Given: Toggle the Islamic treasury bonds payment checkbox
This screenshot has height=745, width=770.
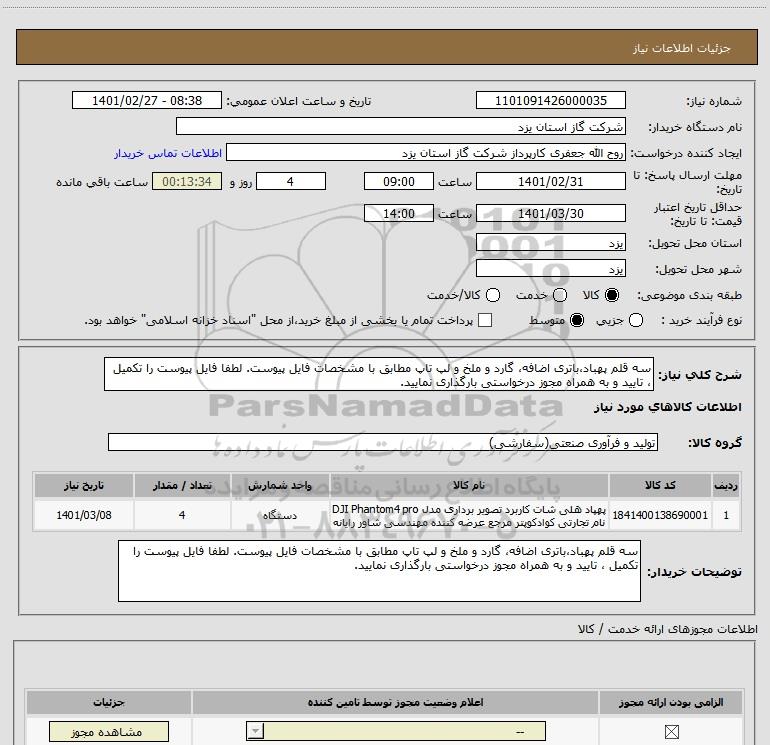Looking at the screenshot, I should tap(485, 320).
